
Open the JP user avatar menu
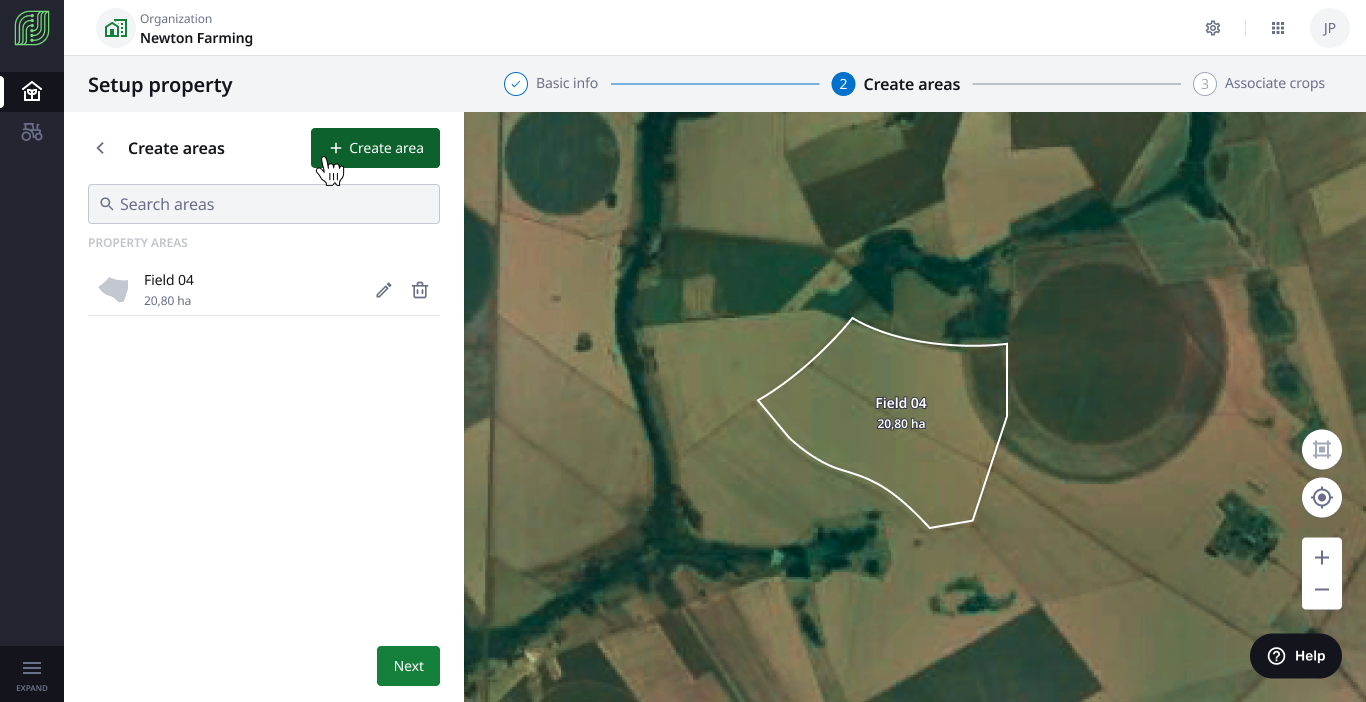pos(1329,28)
